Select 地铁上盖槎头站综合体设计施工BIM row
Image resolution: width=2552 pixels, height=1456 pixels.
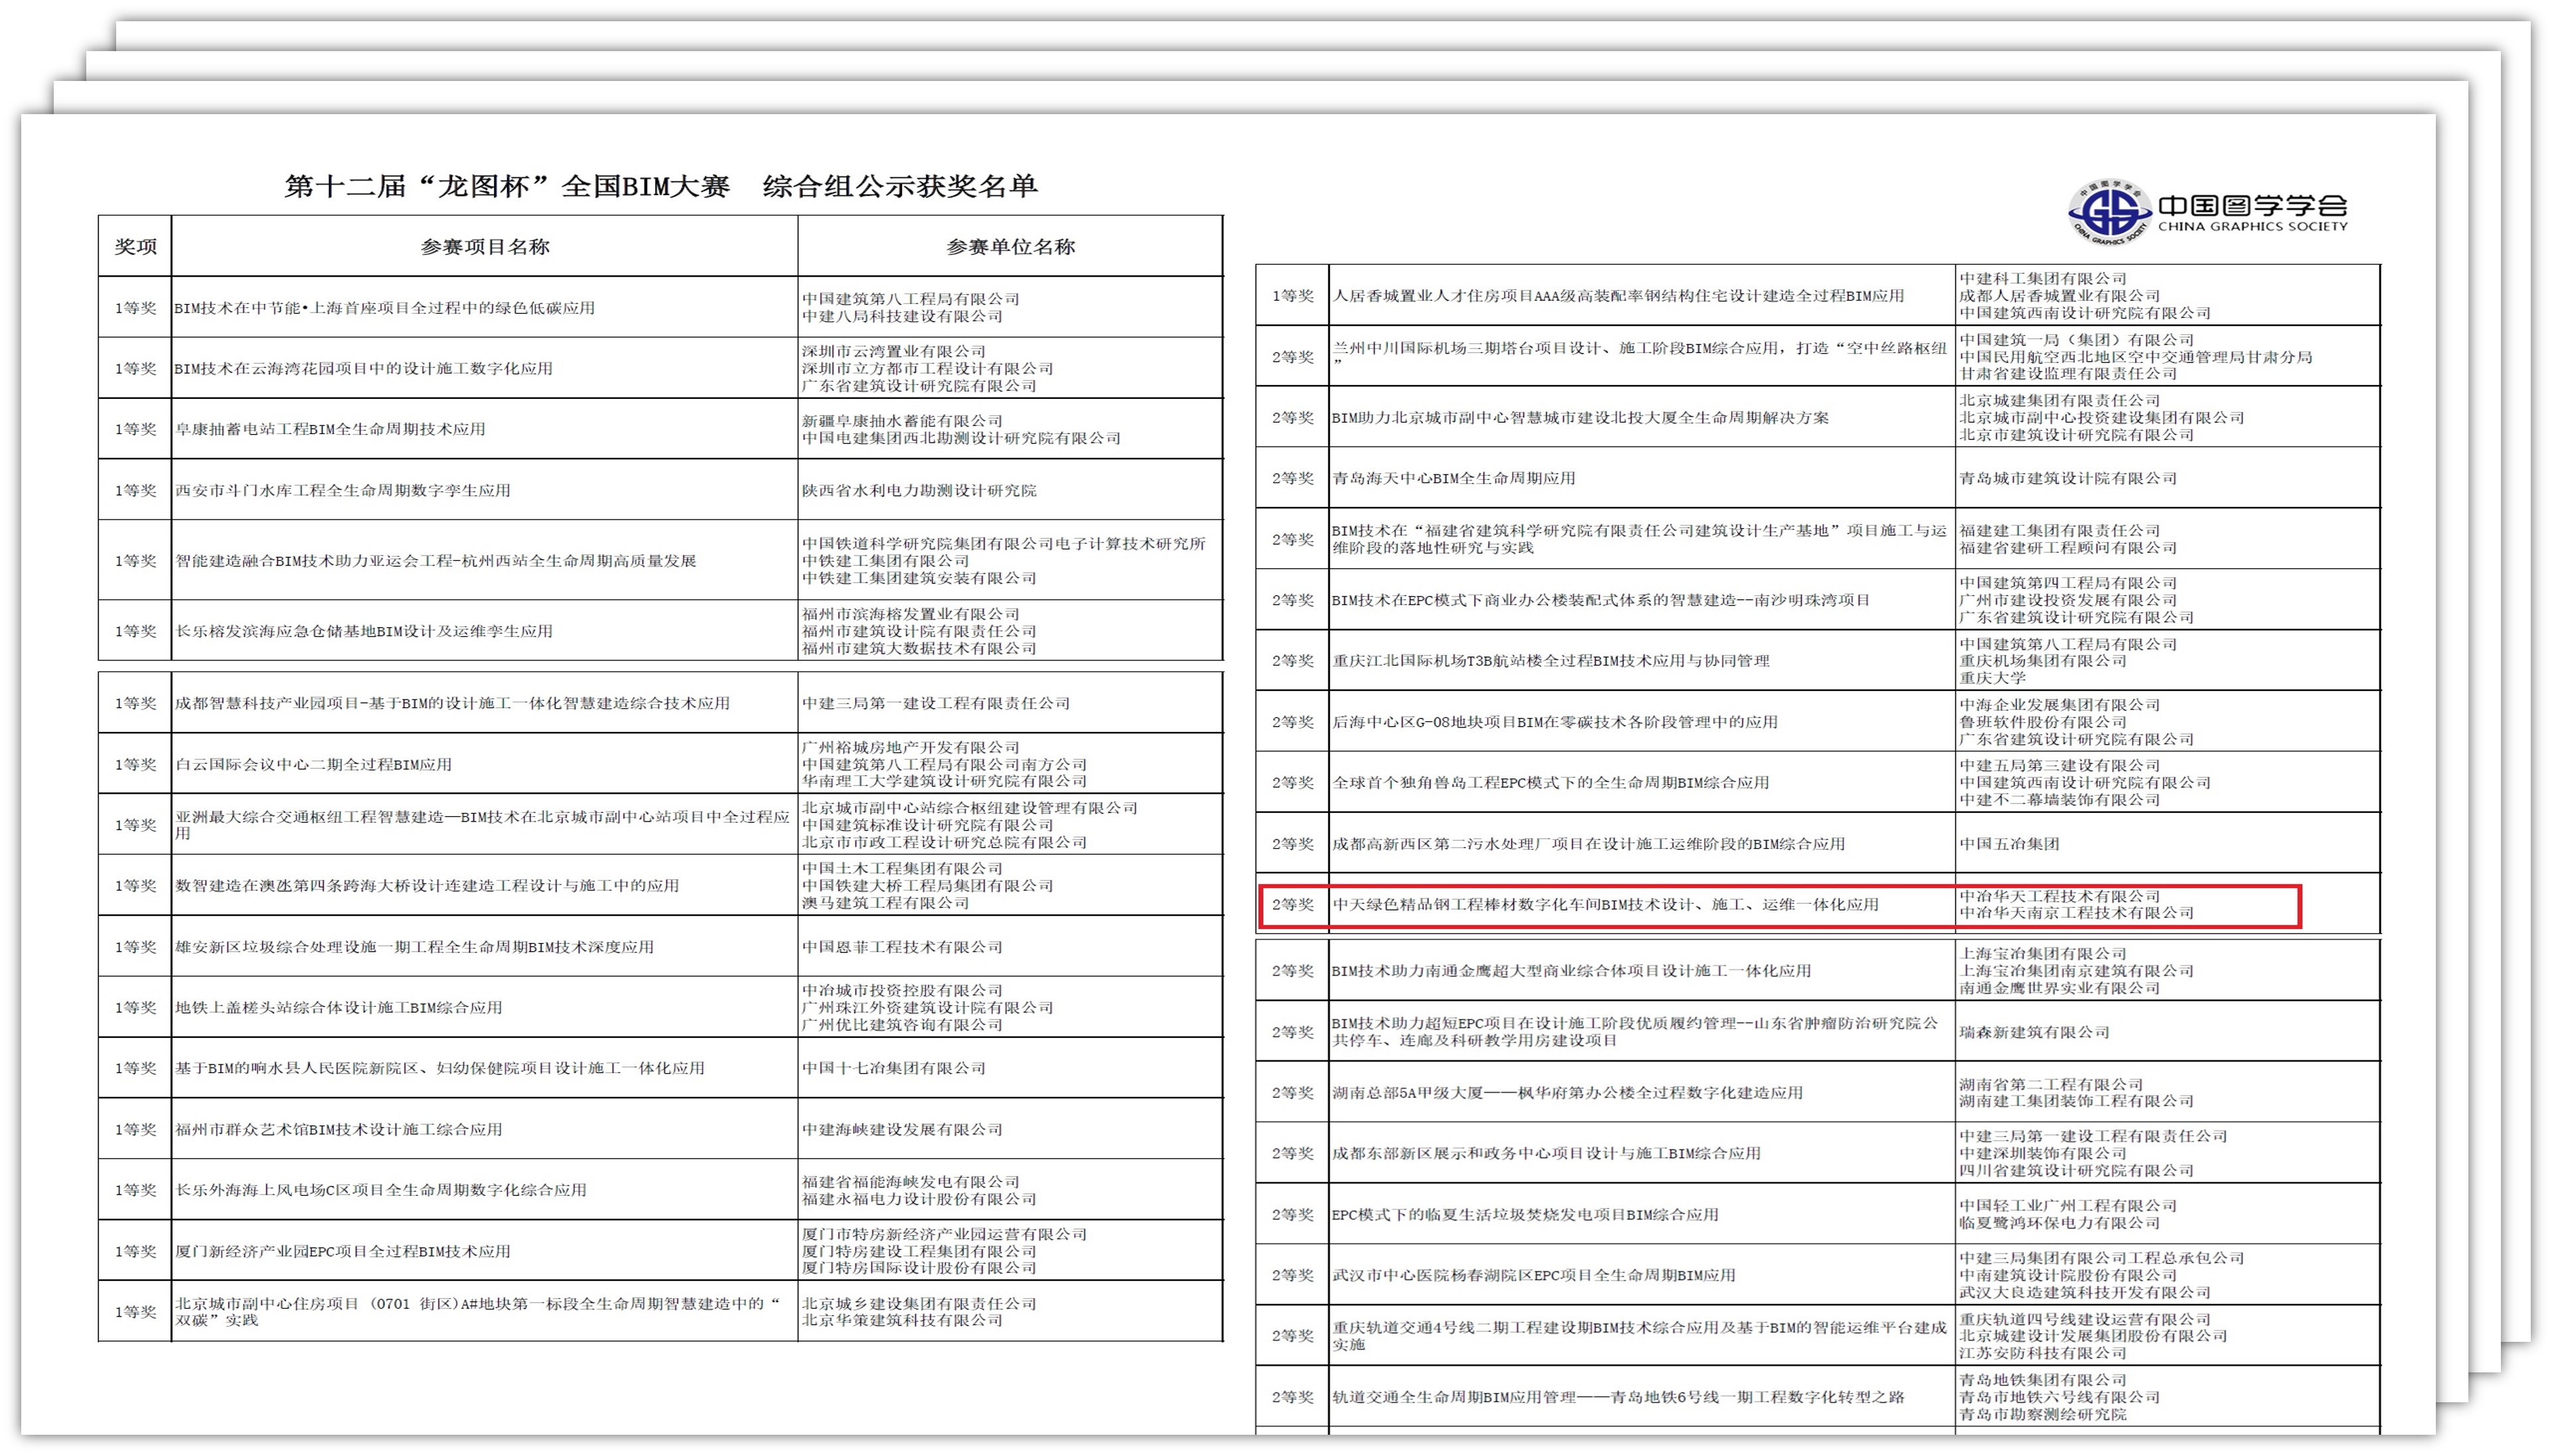(x=660, y=1007)
